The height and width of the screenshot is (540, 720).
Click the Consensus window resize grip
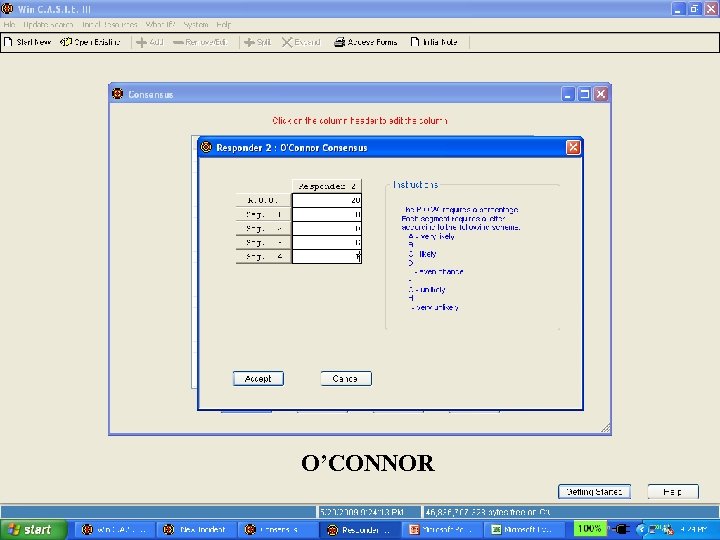tap(606, 428)
